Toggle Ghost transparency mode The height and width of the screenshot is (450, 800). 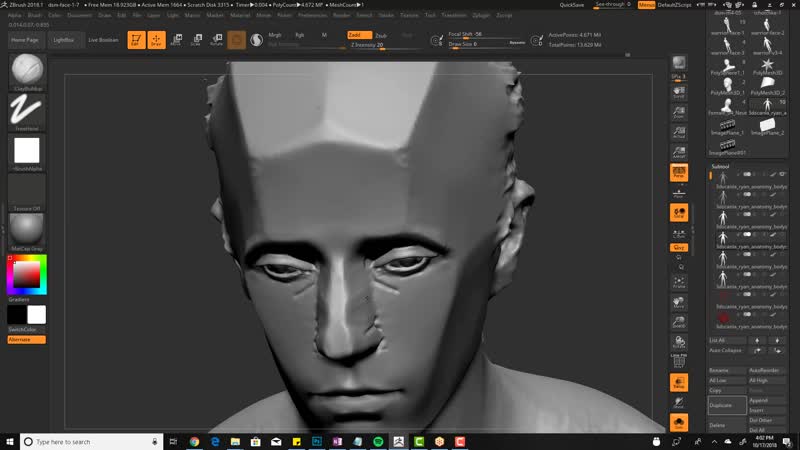pyautogui.click(x=679, y=403)
